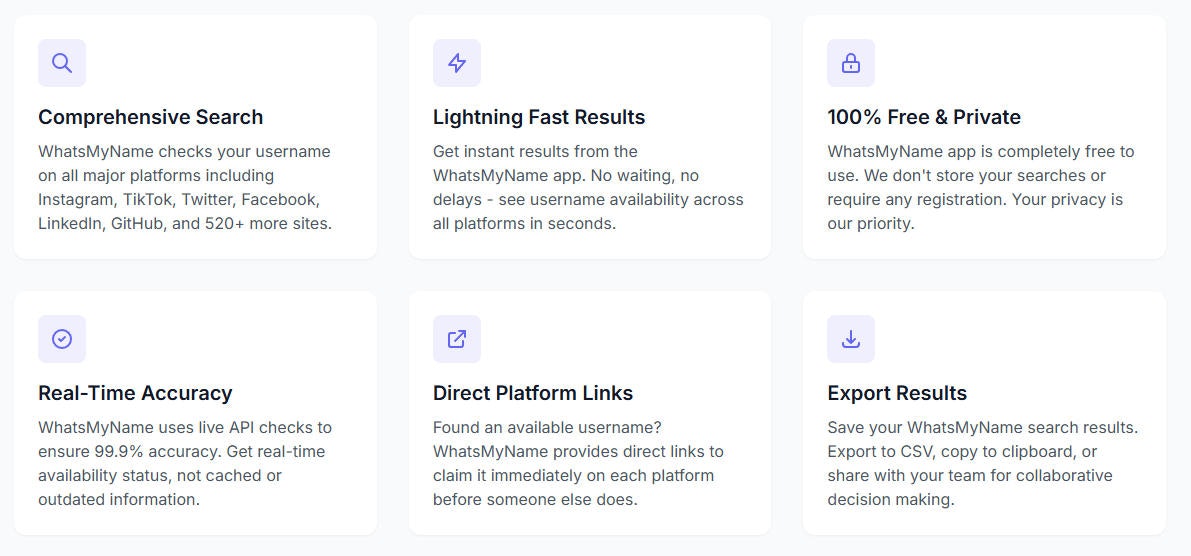Click the paragraph about claiming available usernames

tap(578, 463)
